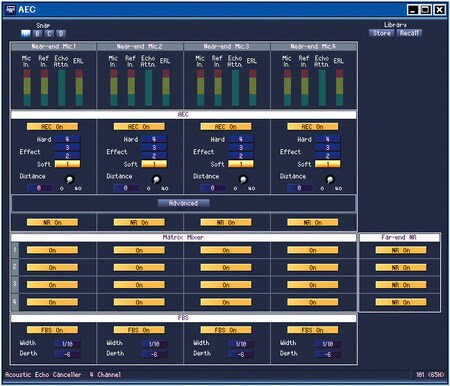Select Snap preset B

coord(38,33)
